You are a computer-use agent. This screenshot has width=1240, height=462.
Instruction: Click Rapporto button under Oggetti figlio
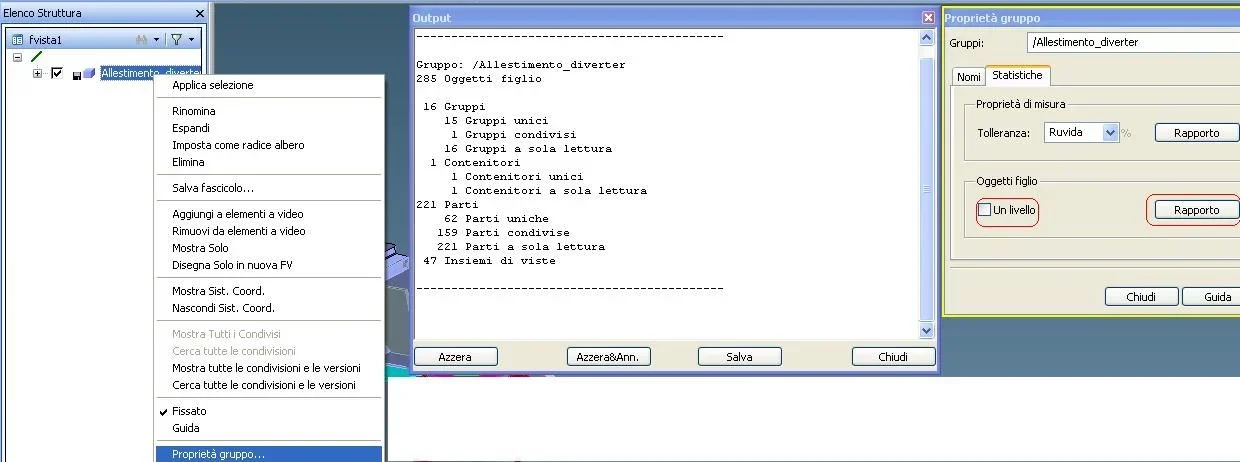(x=1196, y=210)
